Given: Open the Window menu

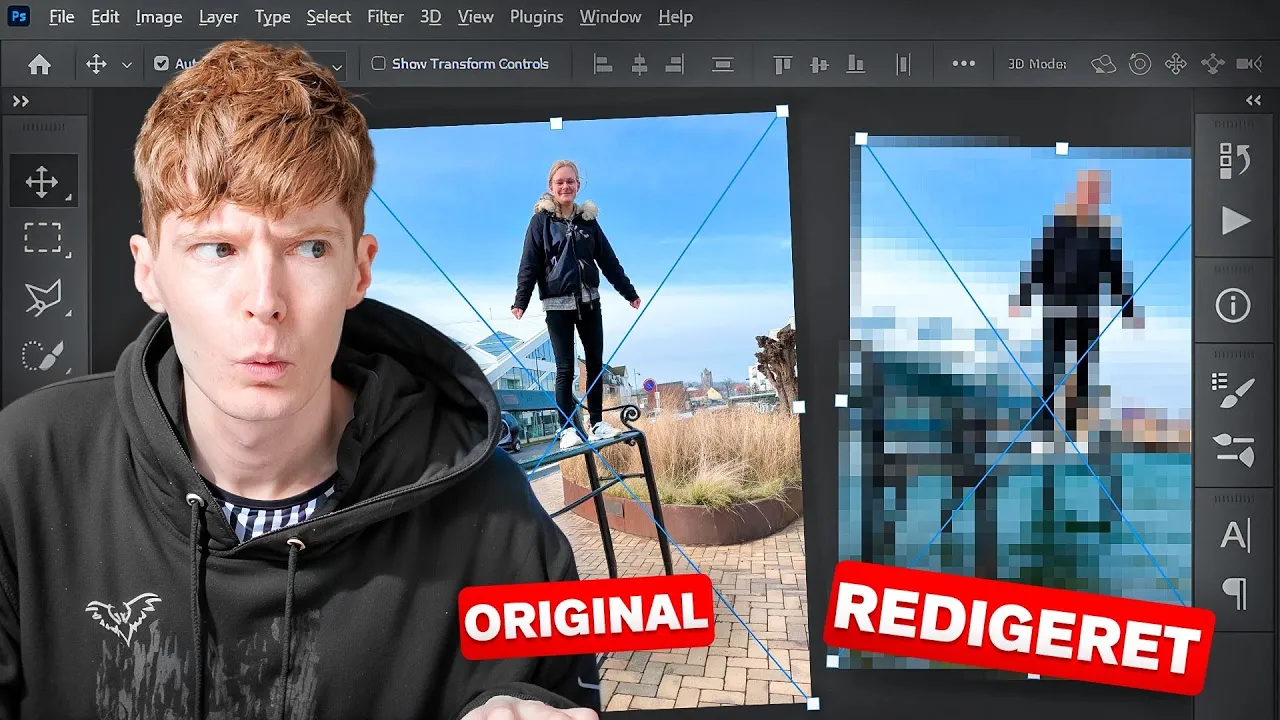Looking at the screenshot, I should pos(610,17).
